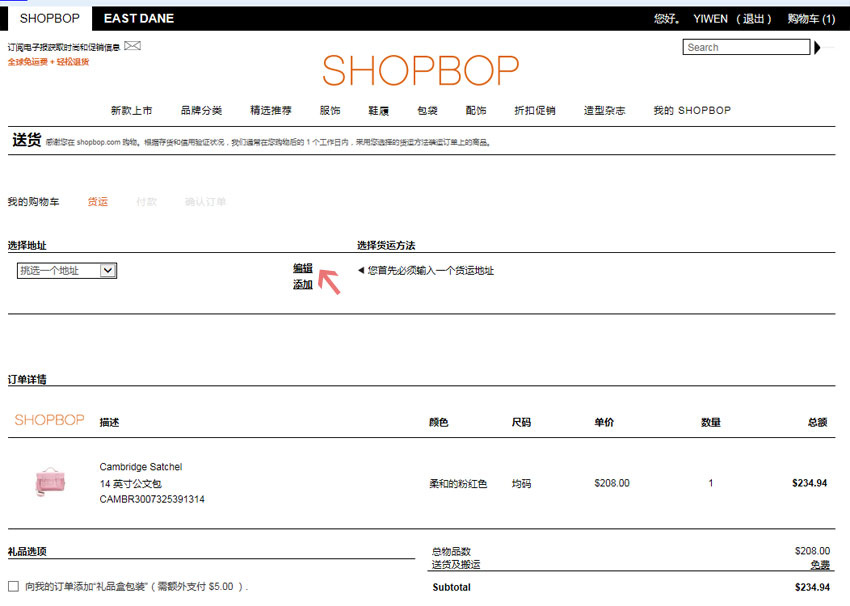Click the 总物品数 label
This screenshot has width=850, height=606.
click(451, 552)
